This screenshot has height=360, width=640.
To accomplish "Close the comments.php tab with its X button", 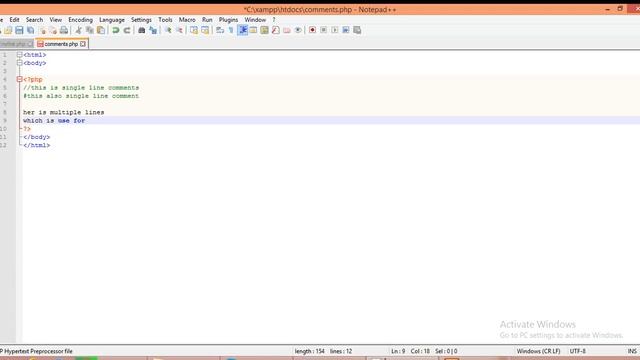I will click(x=83, y=44).
